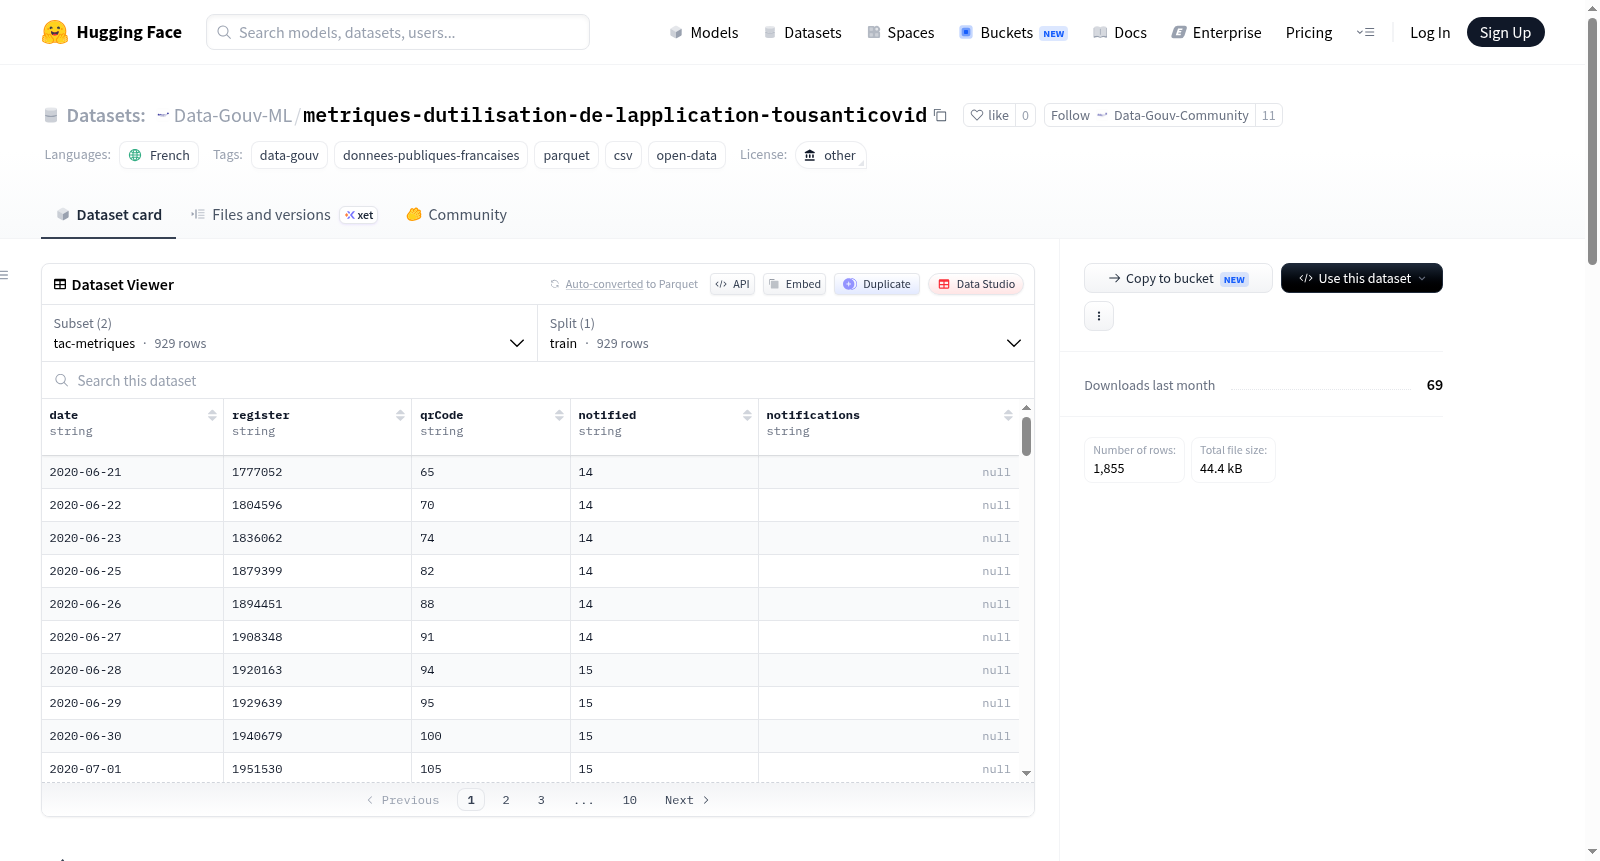Click the Datasets: breadcrumb label
This screenshot has height=861, width=1600.
(x=106, y=115)
